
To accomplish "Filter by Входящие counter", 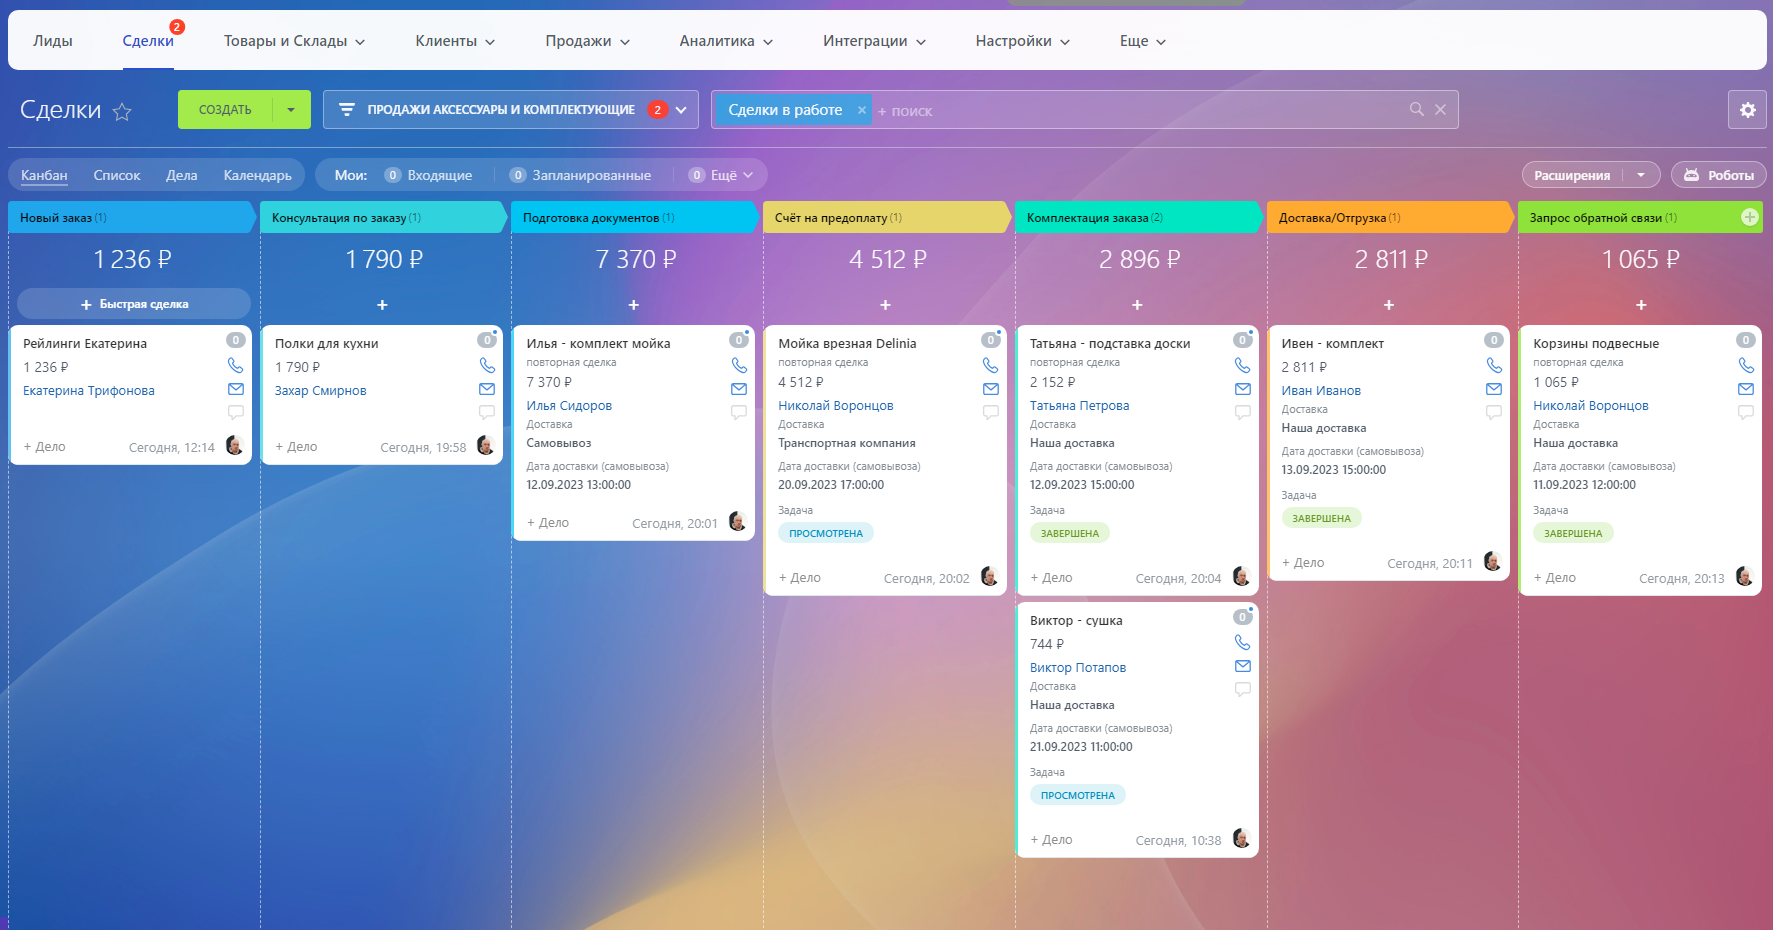I will [x=428, y=175].
